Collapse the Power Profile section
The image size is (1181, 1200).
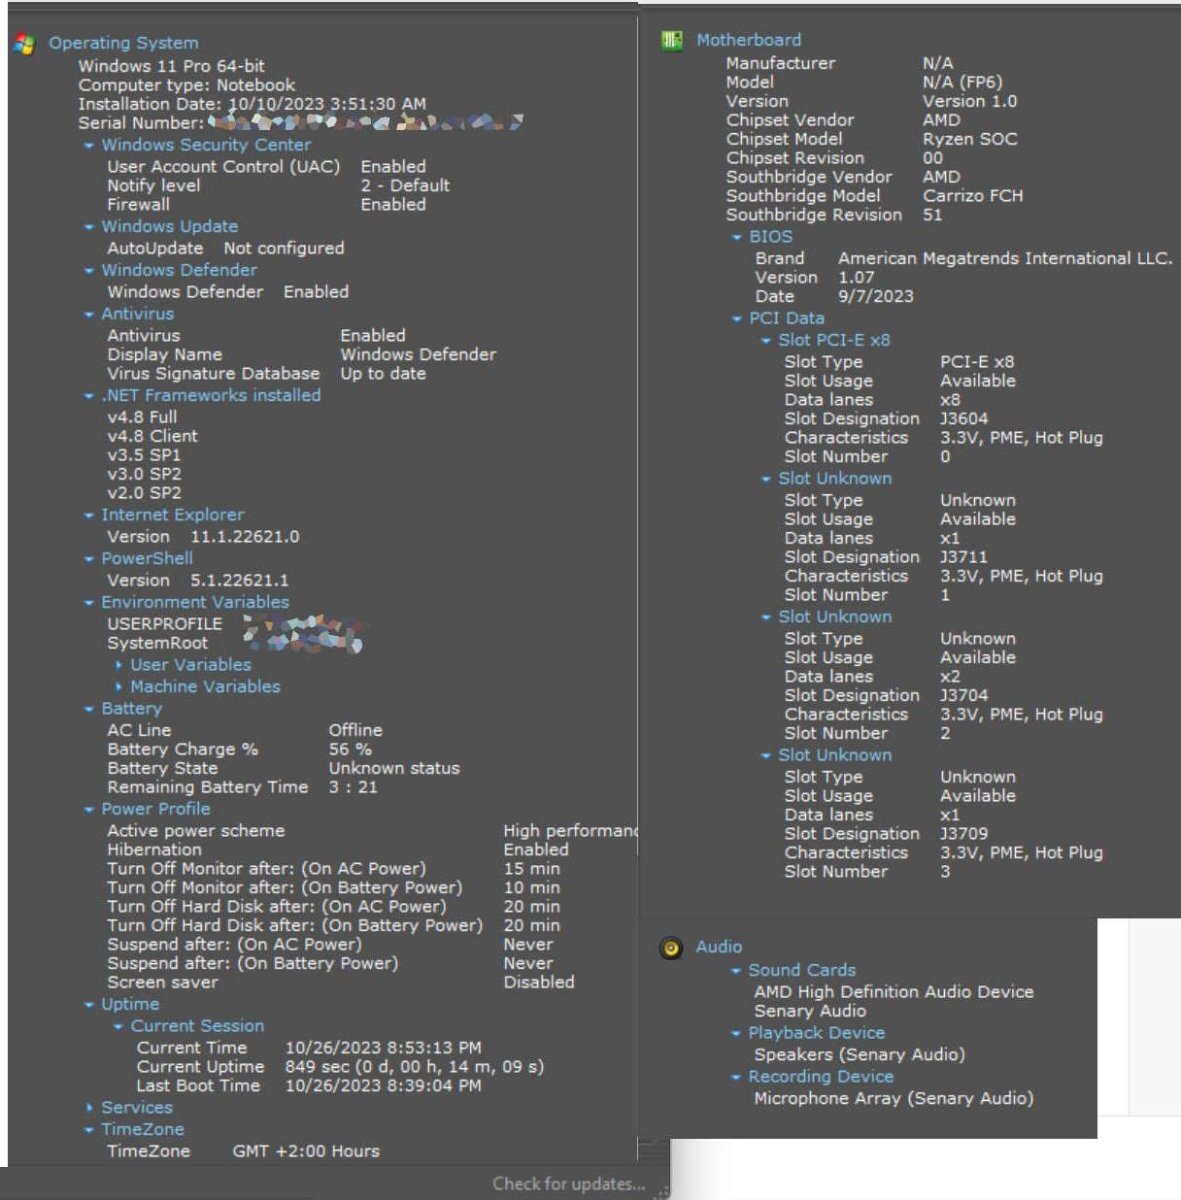pos(89,811)
